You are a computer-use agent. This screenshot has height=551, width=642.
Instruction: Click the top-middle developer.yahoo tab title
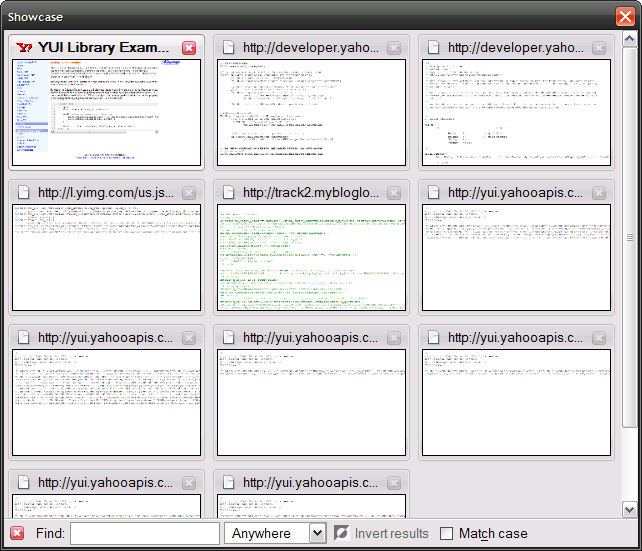tap(310, 48)
